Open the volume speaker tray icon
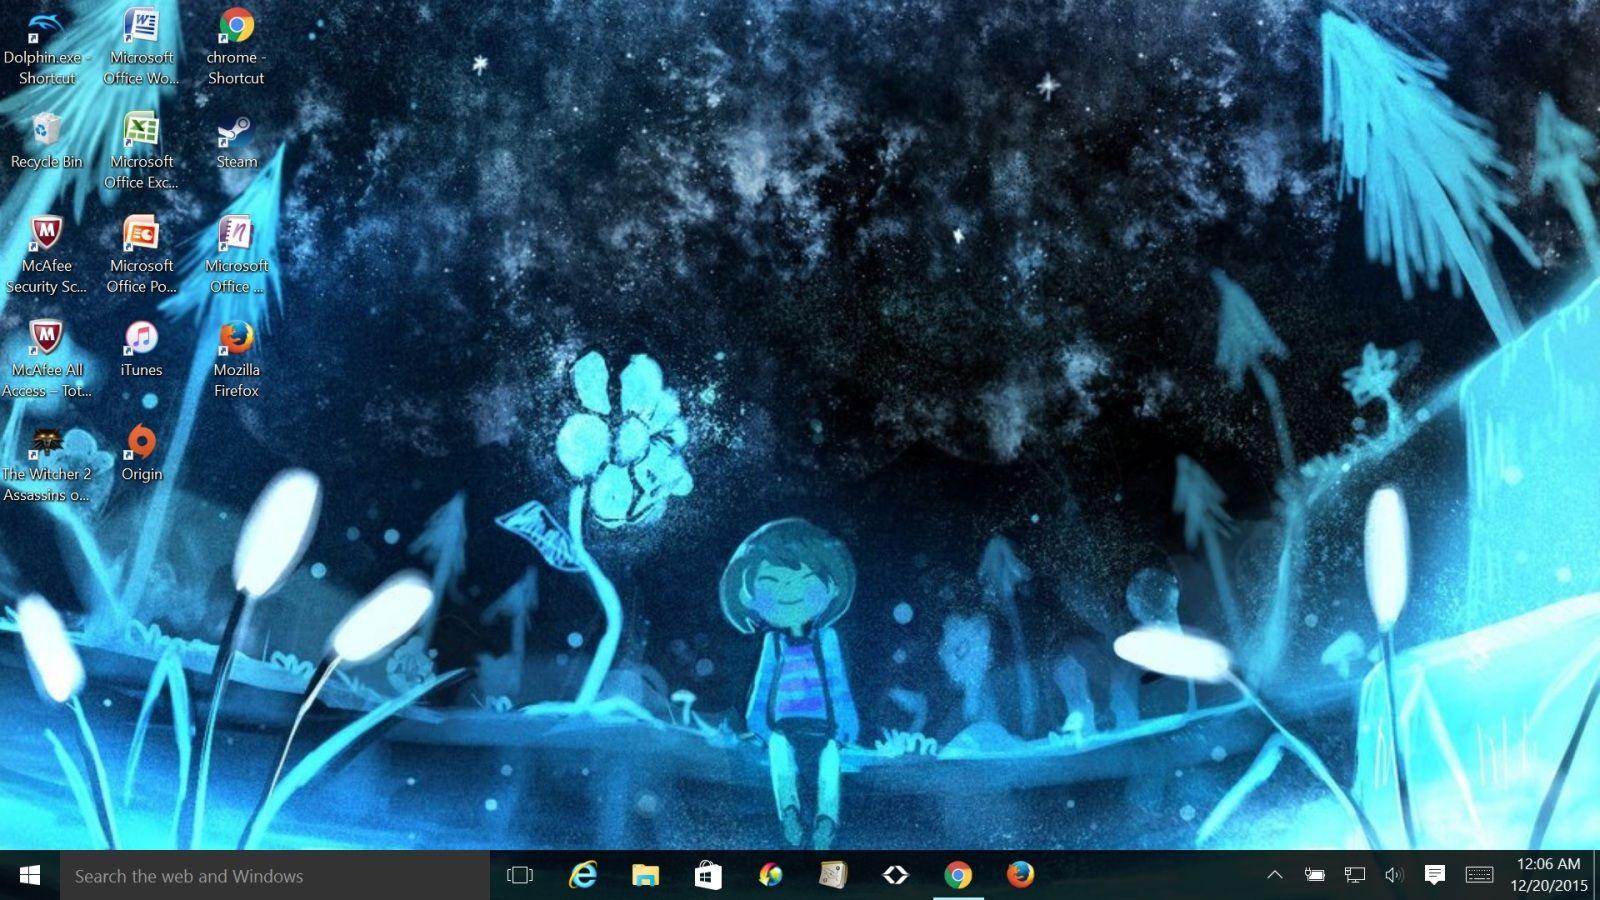 coord(1394,875)
